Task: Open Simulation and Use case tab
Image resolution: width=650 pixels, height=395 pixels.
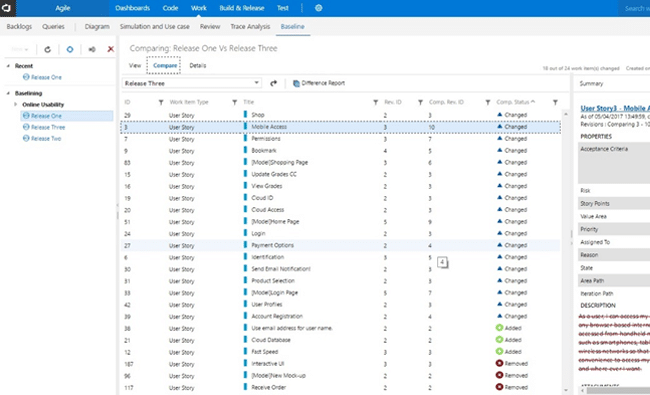Action: (155, 27)
